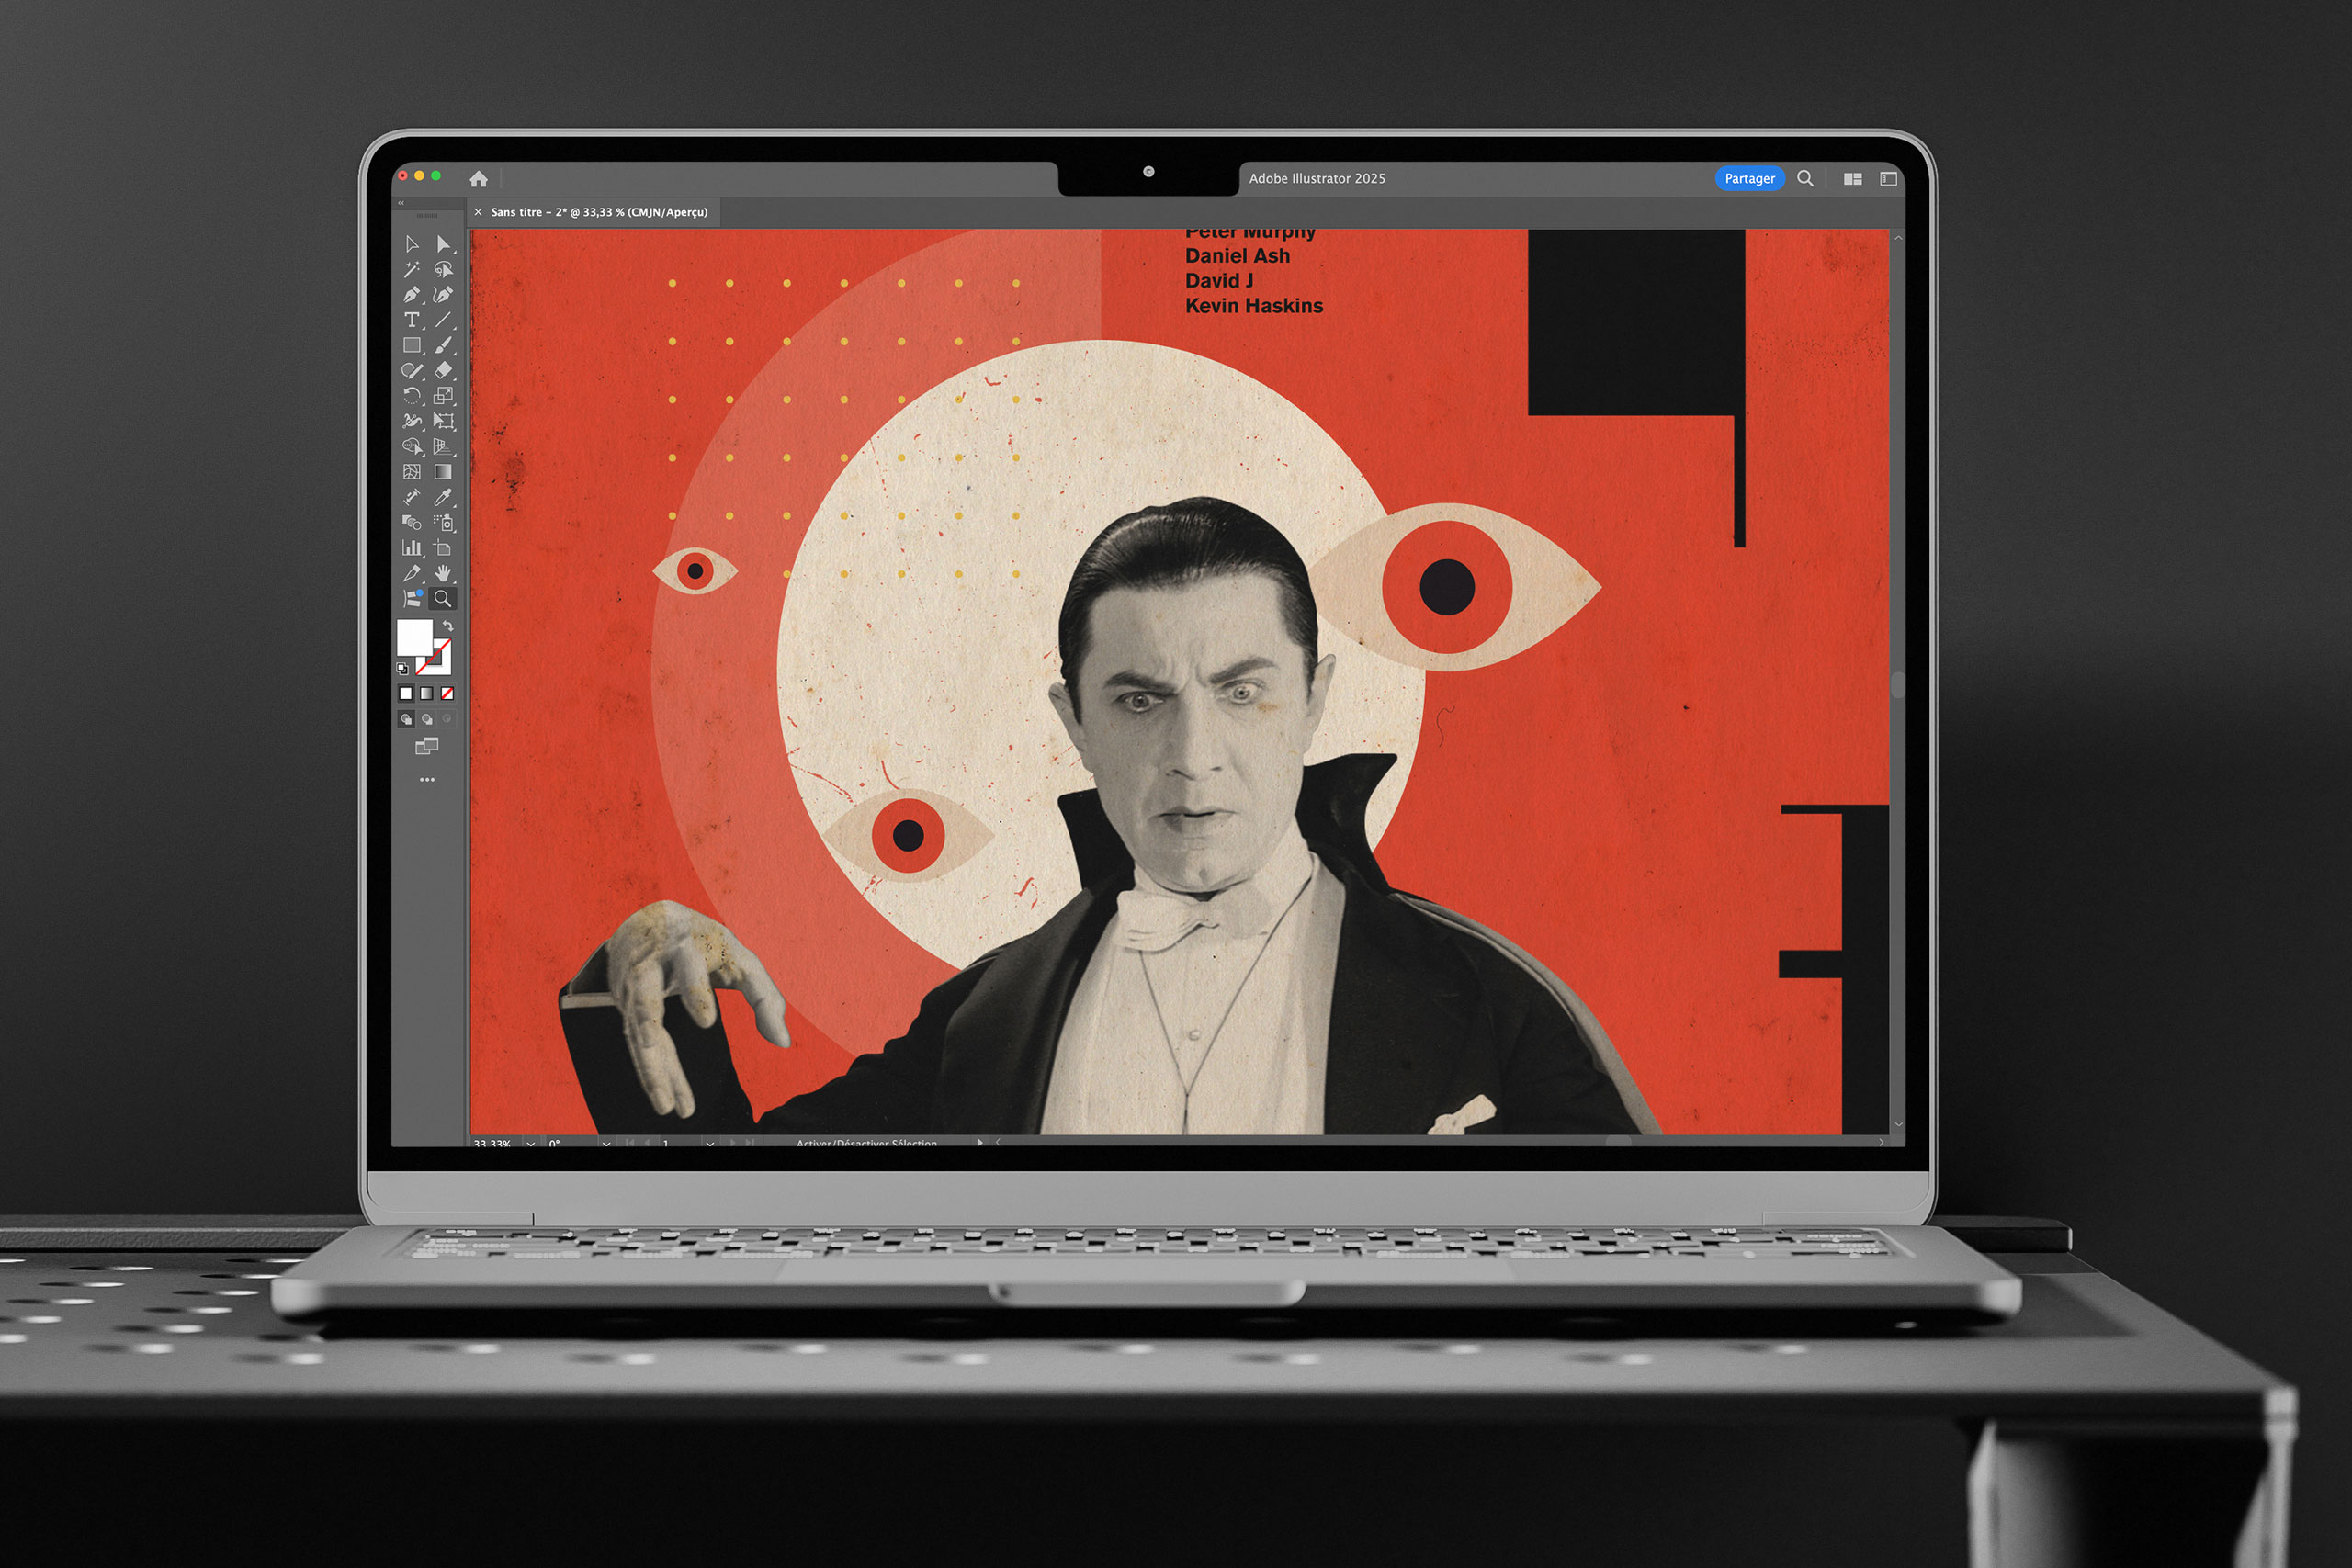Open the search magnifier in header
The width and height of the screenshot is (2352, 1568).
(x=1805, y=178)
